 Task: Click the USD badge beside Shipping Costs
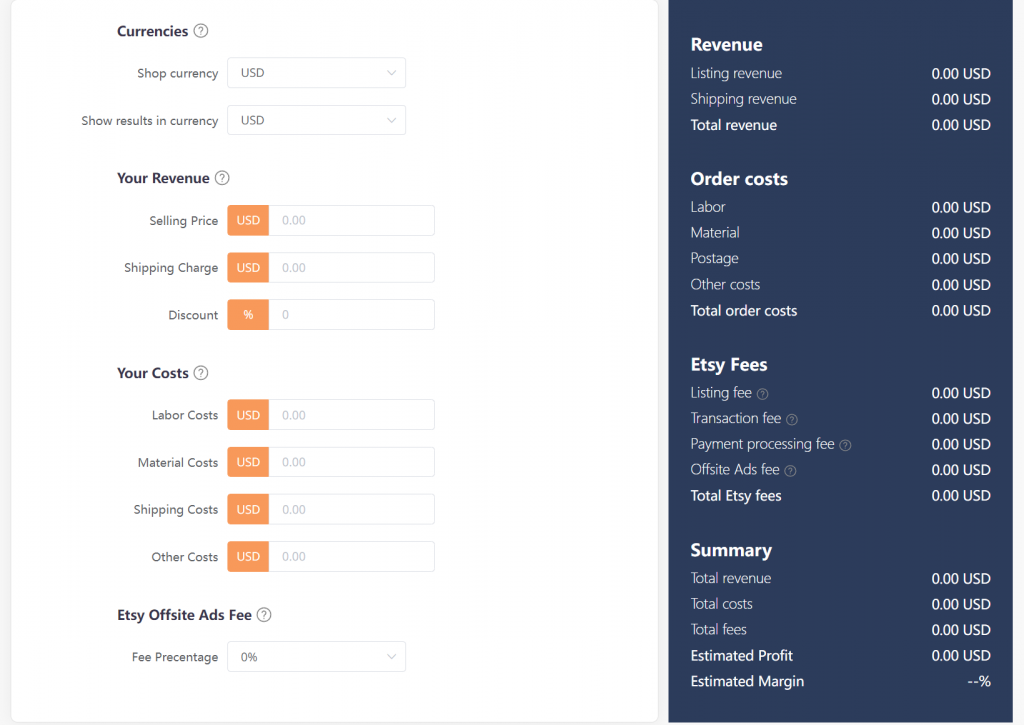click(x=247, y=509)
